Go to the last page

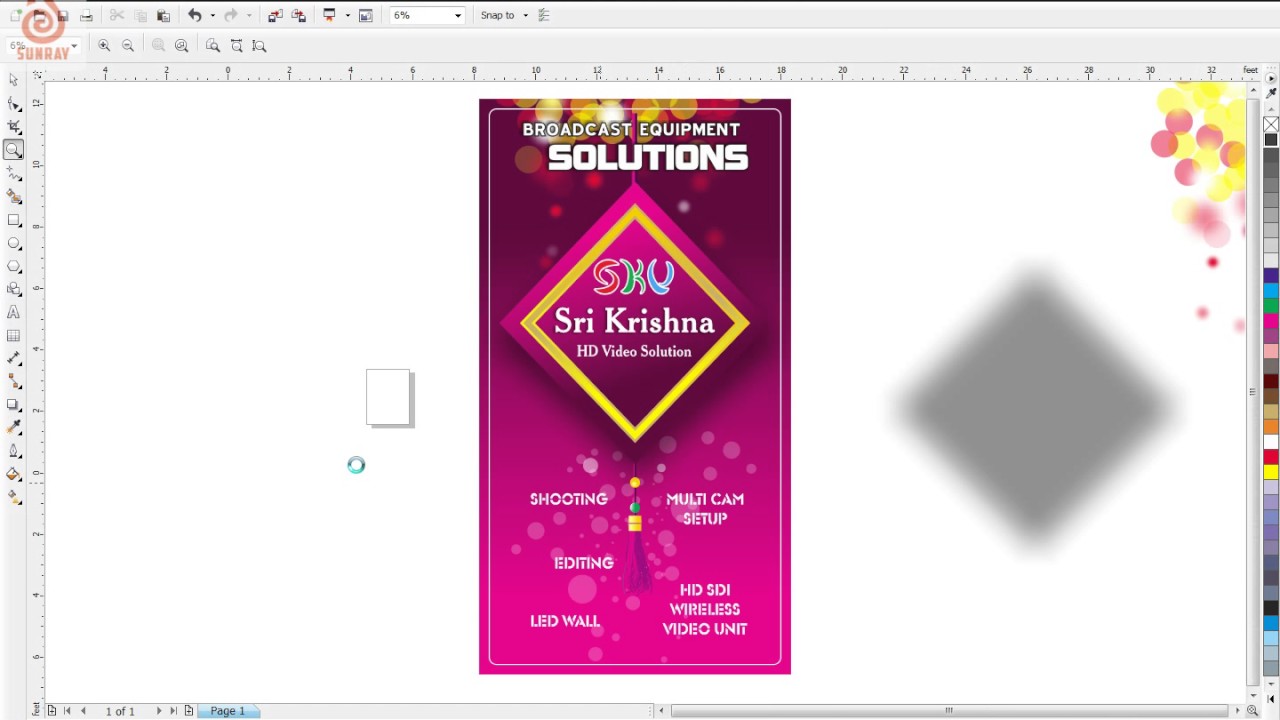(x=173, y=711)
